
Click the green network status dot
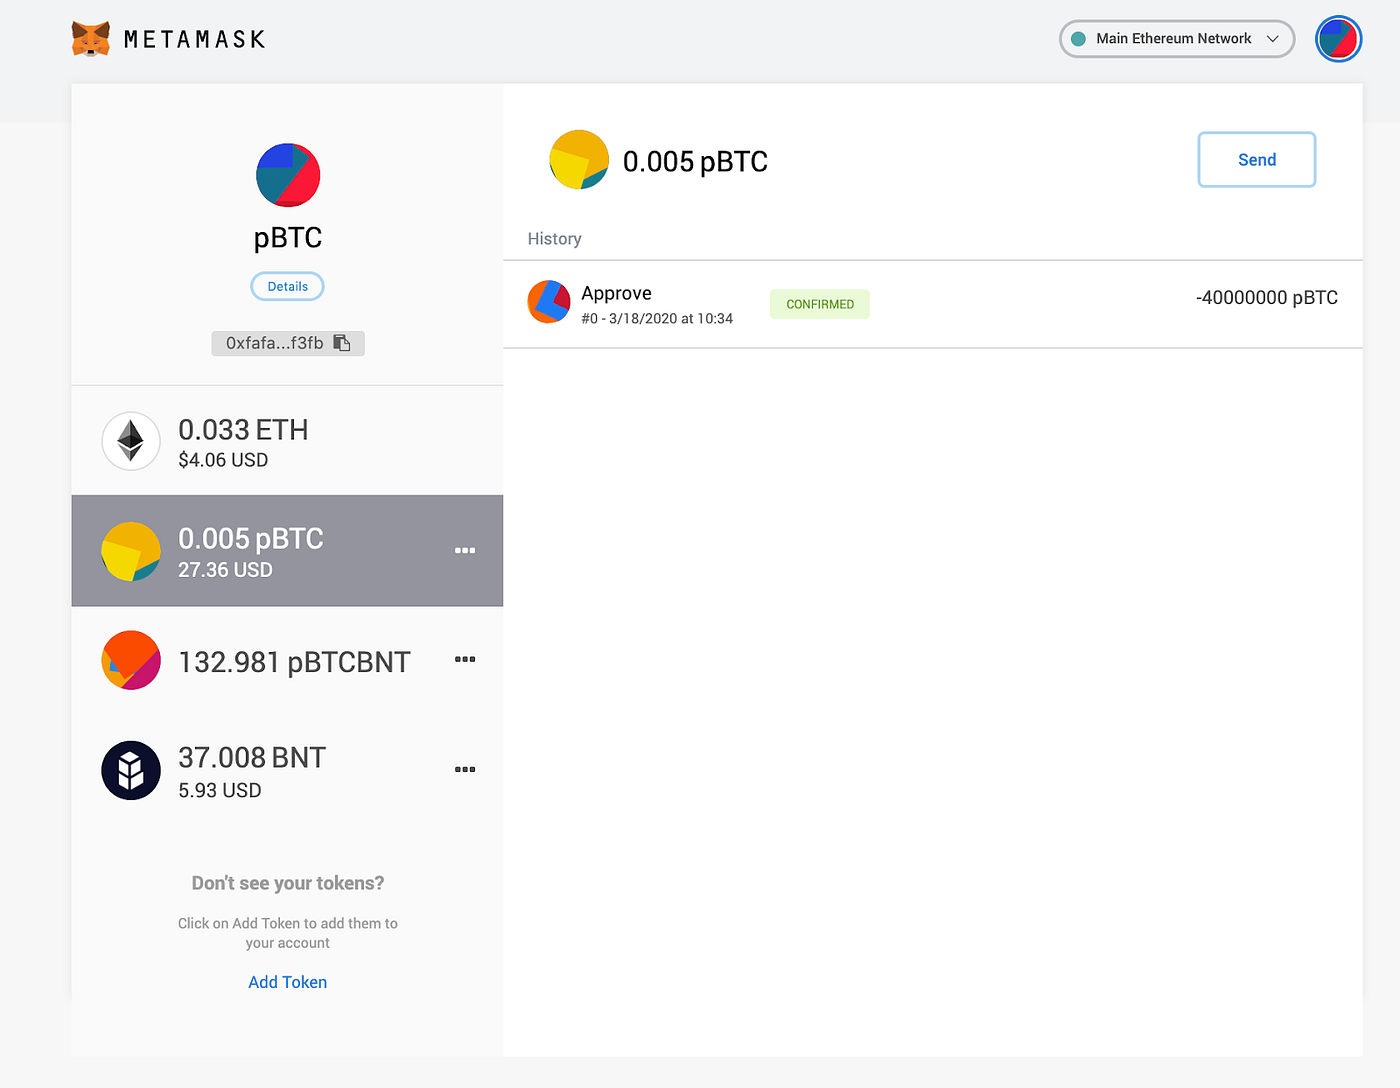click(1078, 39)
